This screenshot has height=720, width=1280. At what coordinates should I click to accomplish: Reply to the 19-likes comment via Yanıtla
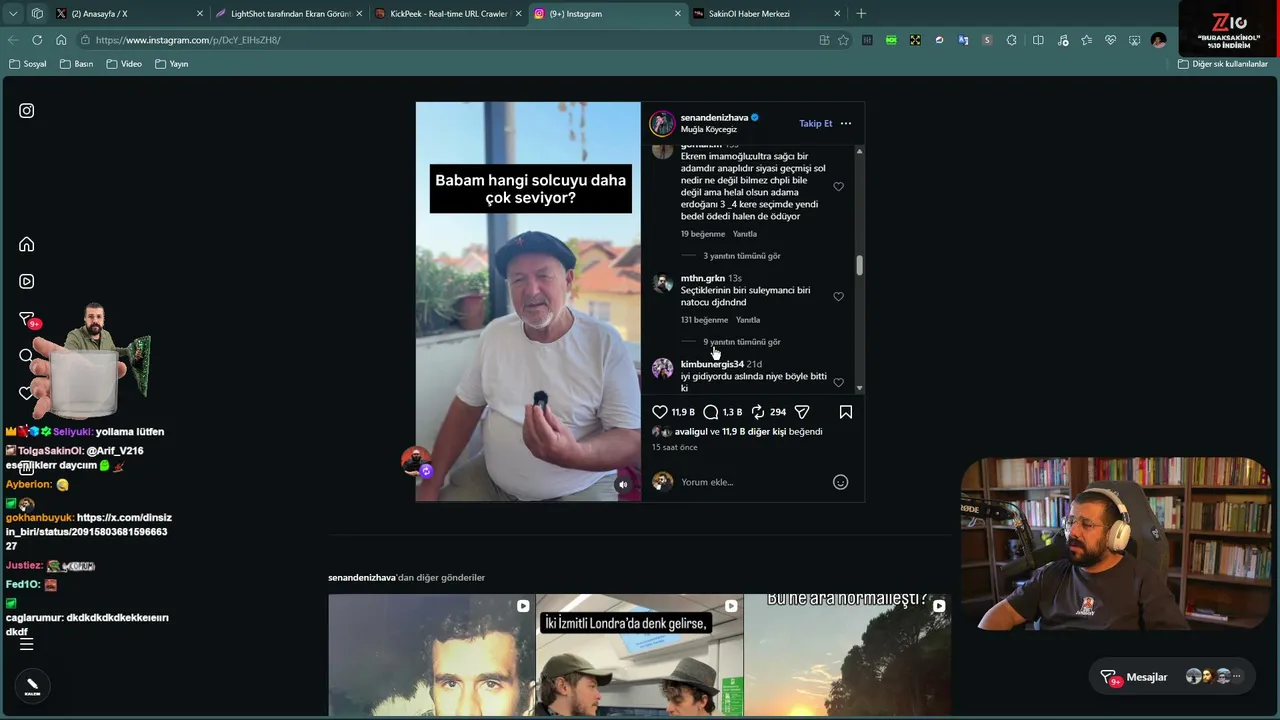745,234
